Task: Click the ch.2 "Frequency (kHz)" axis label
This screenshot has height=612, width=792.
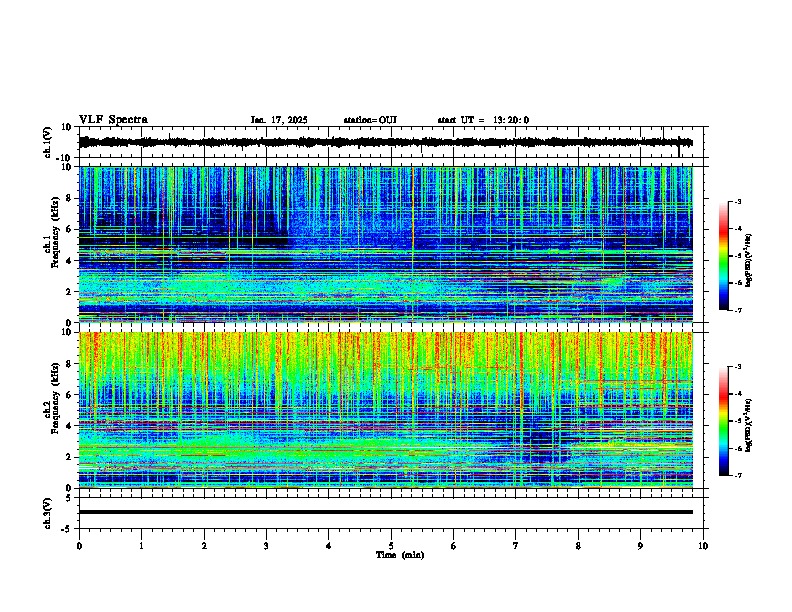Action: click(x=55, y=397)
